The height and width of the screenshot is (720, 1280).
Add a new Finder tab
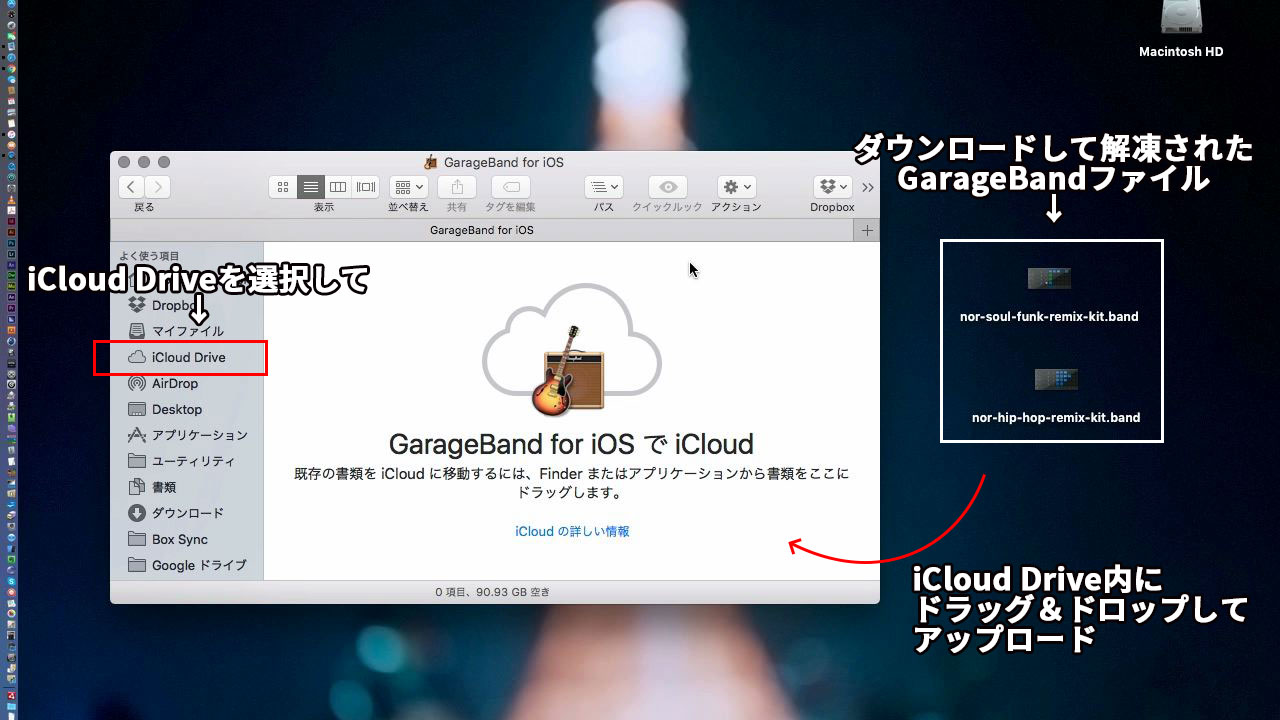coord(867,230)
